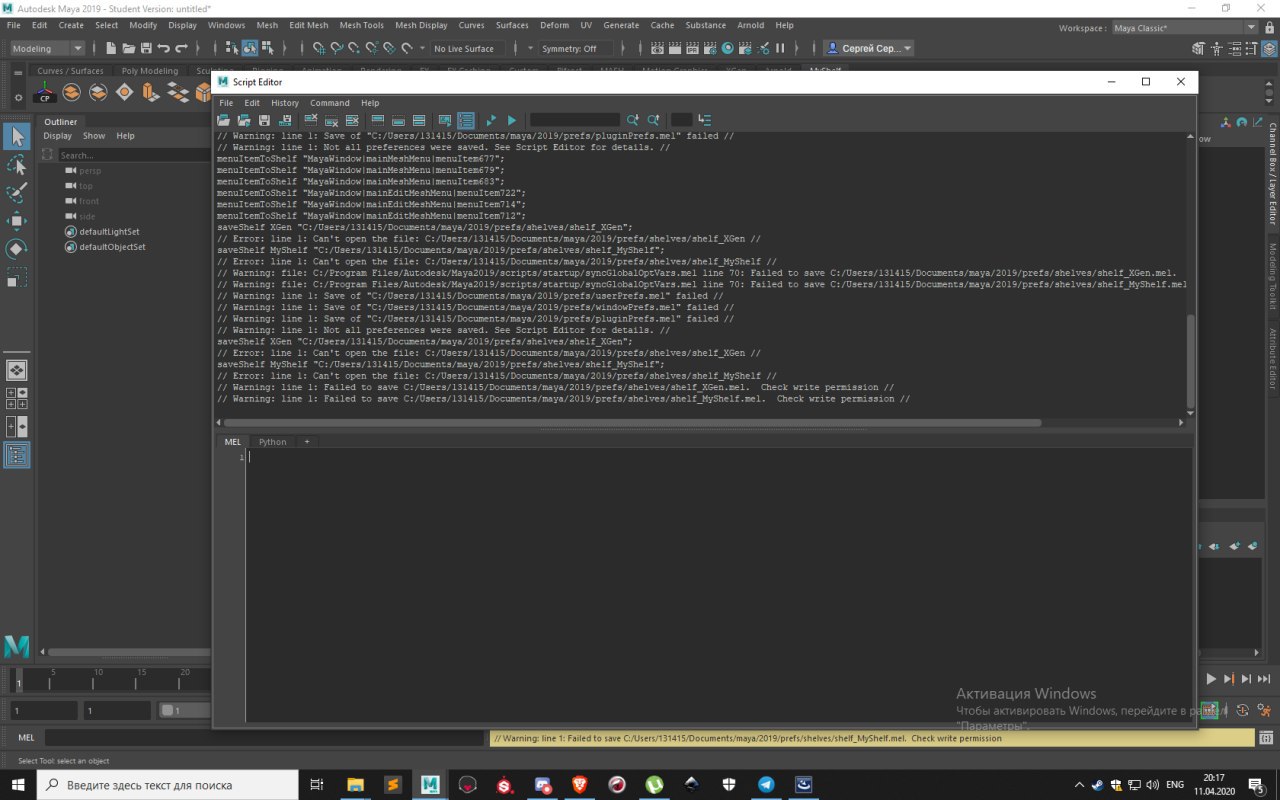Toggle Show Line Numbers icon
Screen dimensions: 1280x800
(x=465, y=120)
